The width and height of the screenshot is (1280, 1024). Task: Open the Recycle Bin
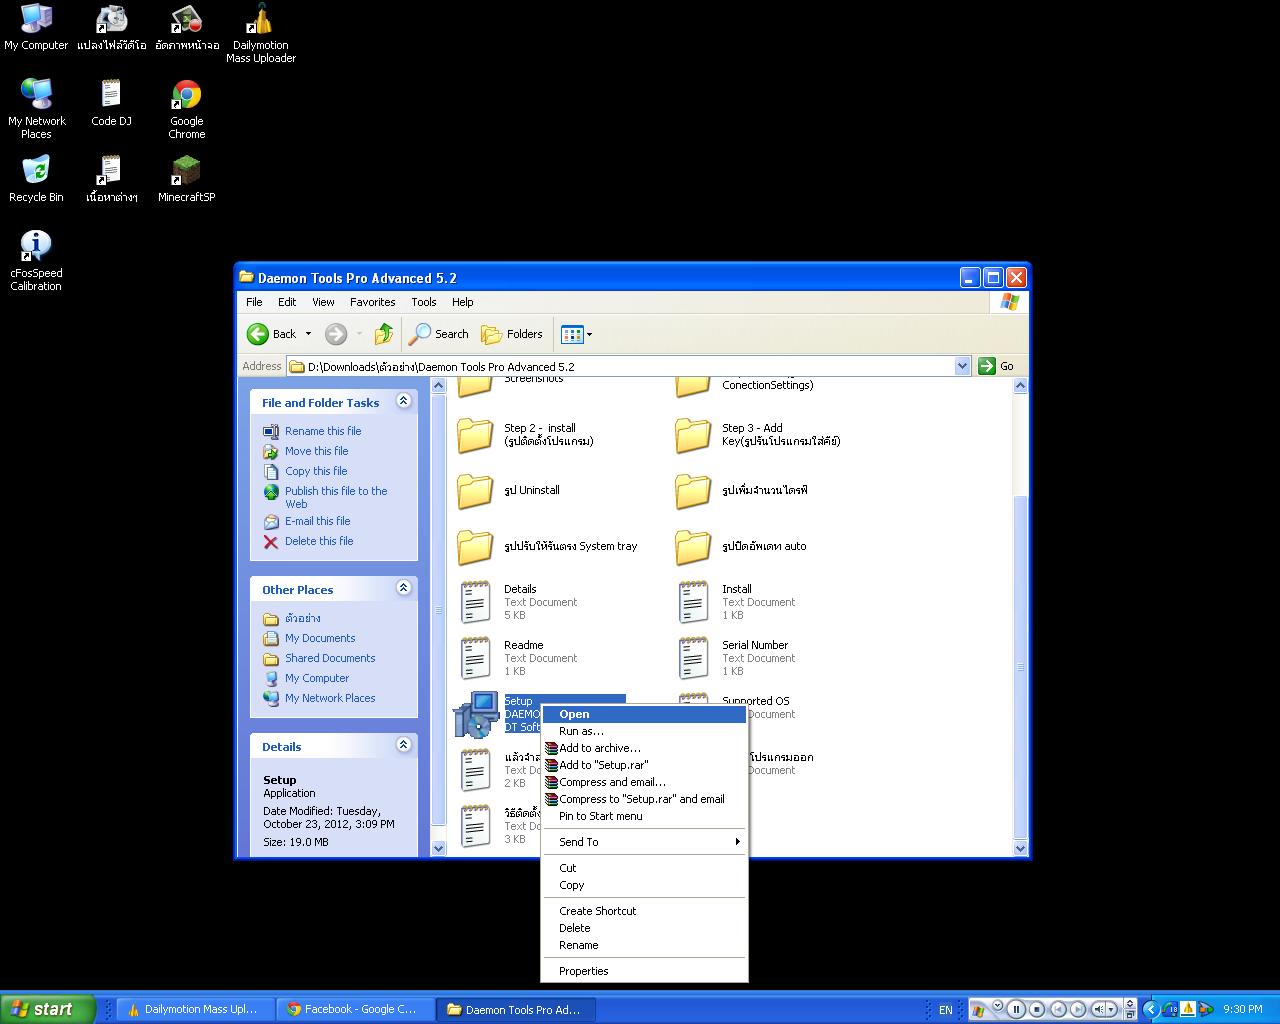tap(36, 179)
